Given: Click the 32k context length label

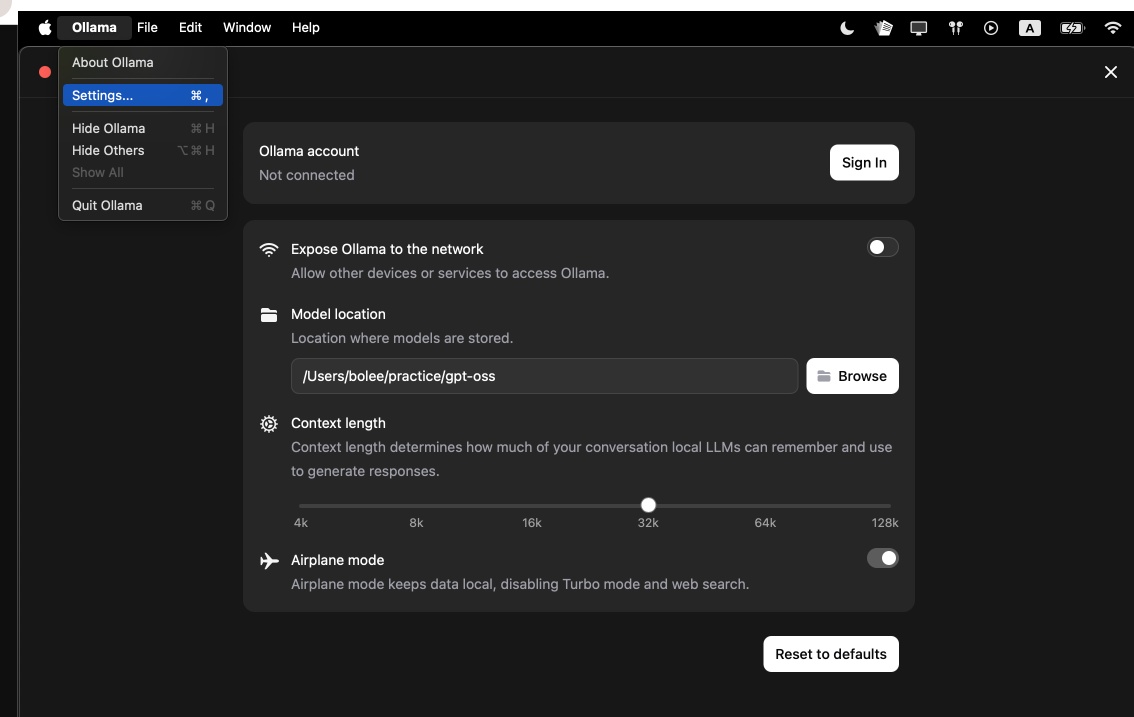Looking at the screenshot, I should (648, 523).
